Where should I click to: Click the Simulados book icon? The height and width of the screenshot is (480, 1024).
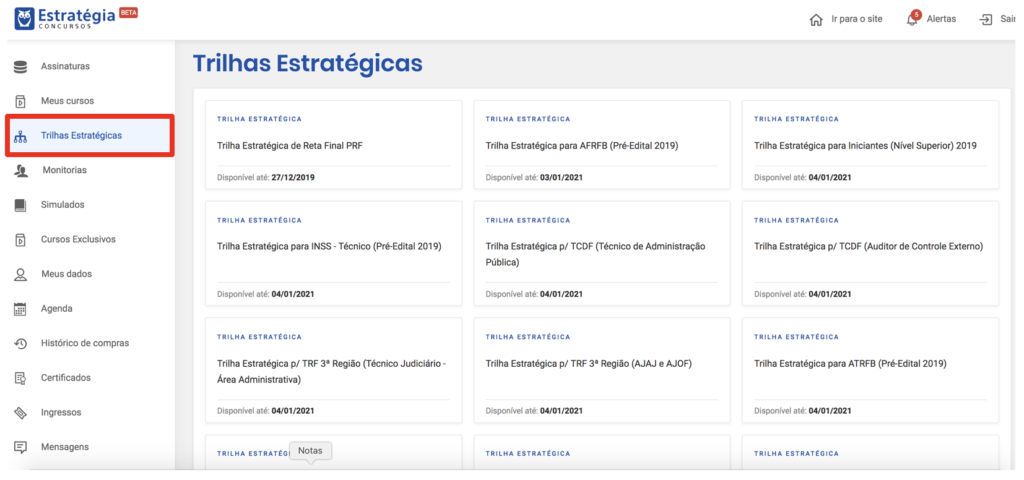click(20, 205)
